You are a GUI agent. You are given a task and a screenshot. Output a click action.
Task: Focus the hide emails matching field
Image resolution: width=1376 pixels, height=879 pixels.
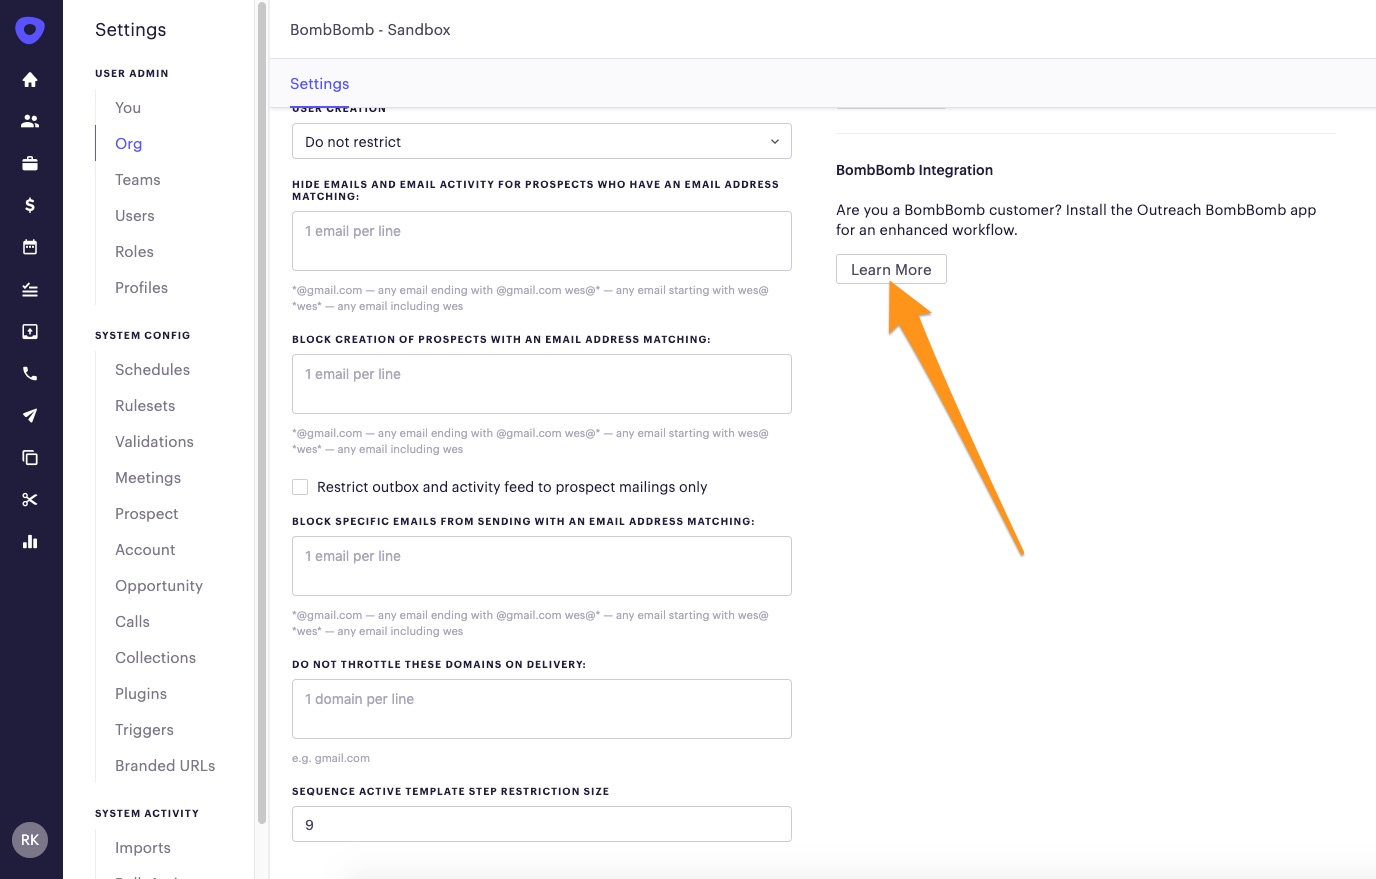tap(542, 241)
